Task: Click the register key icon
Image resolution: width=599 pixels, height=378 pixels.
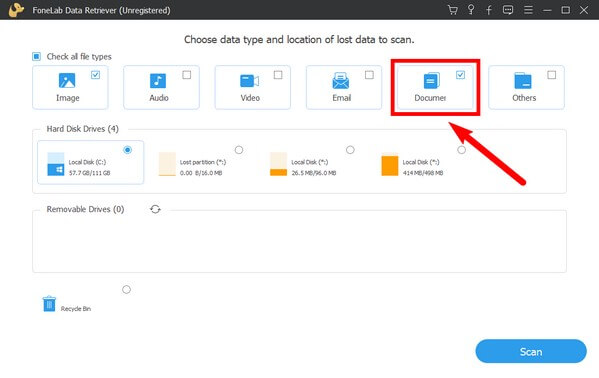Action: tap(471, 10)
